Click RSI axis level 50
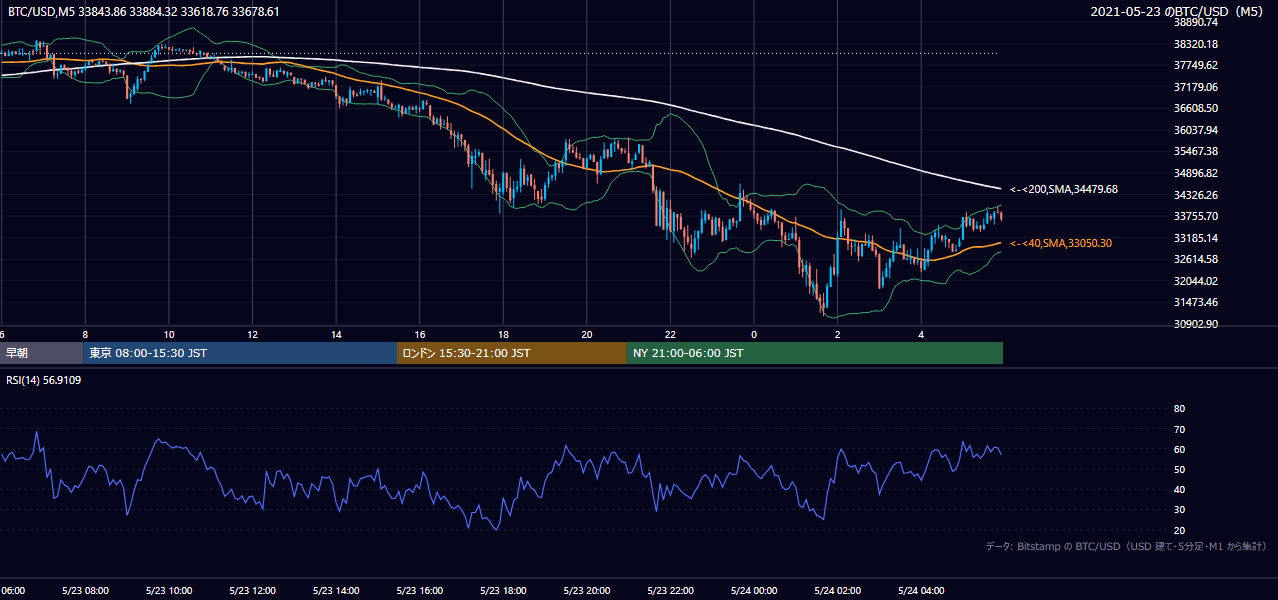1278x600 pixels. click(1179, 469)
